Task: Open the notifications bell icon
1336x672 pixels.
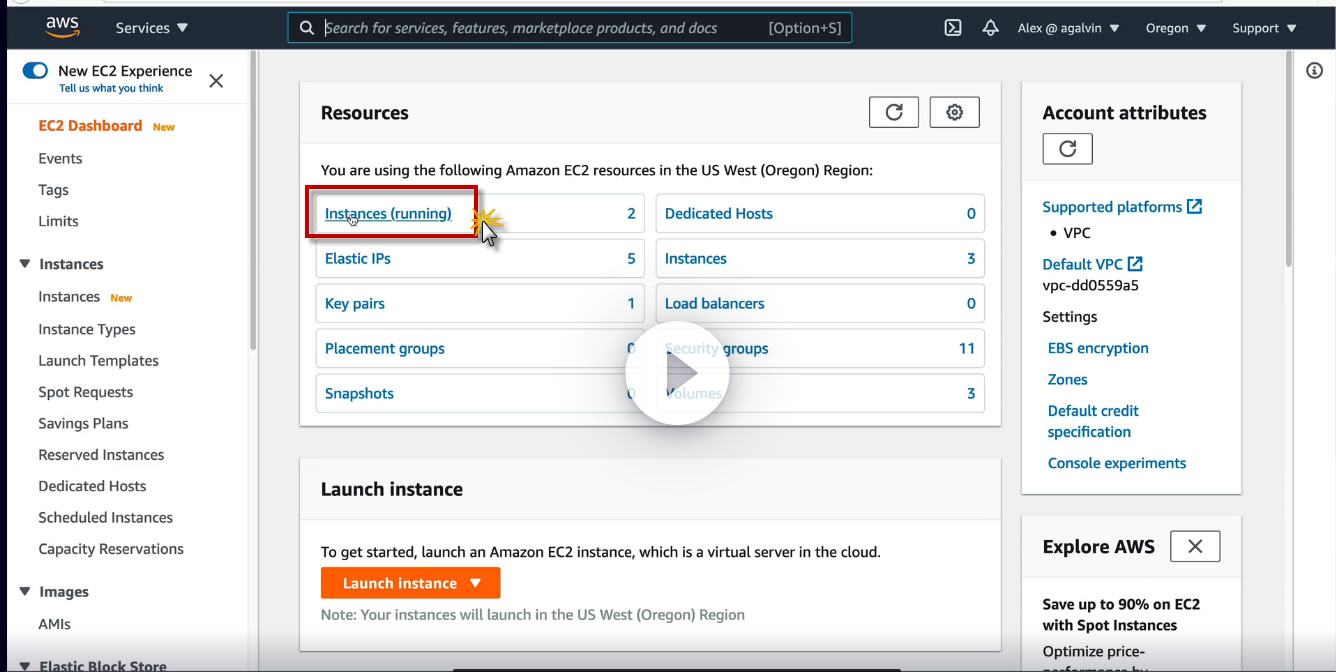Action: coord(990,28)
